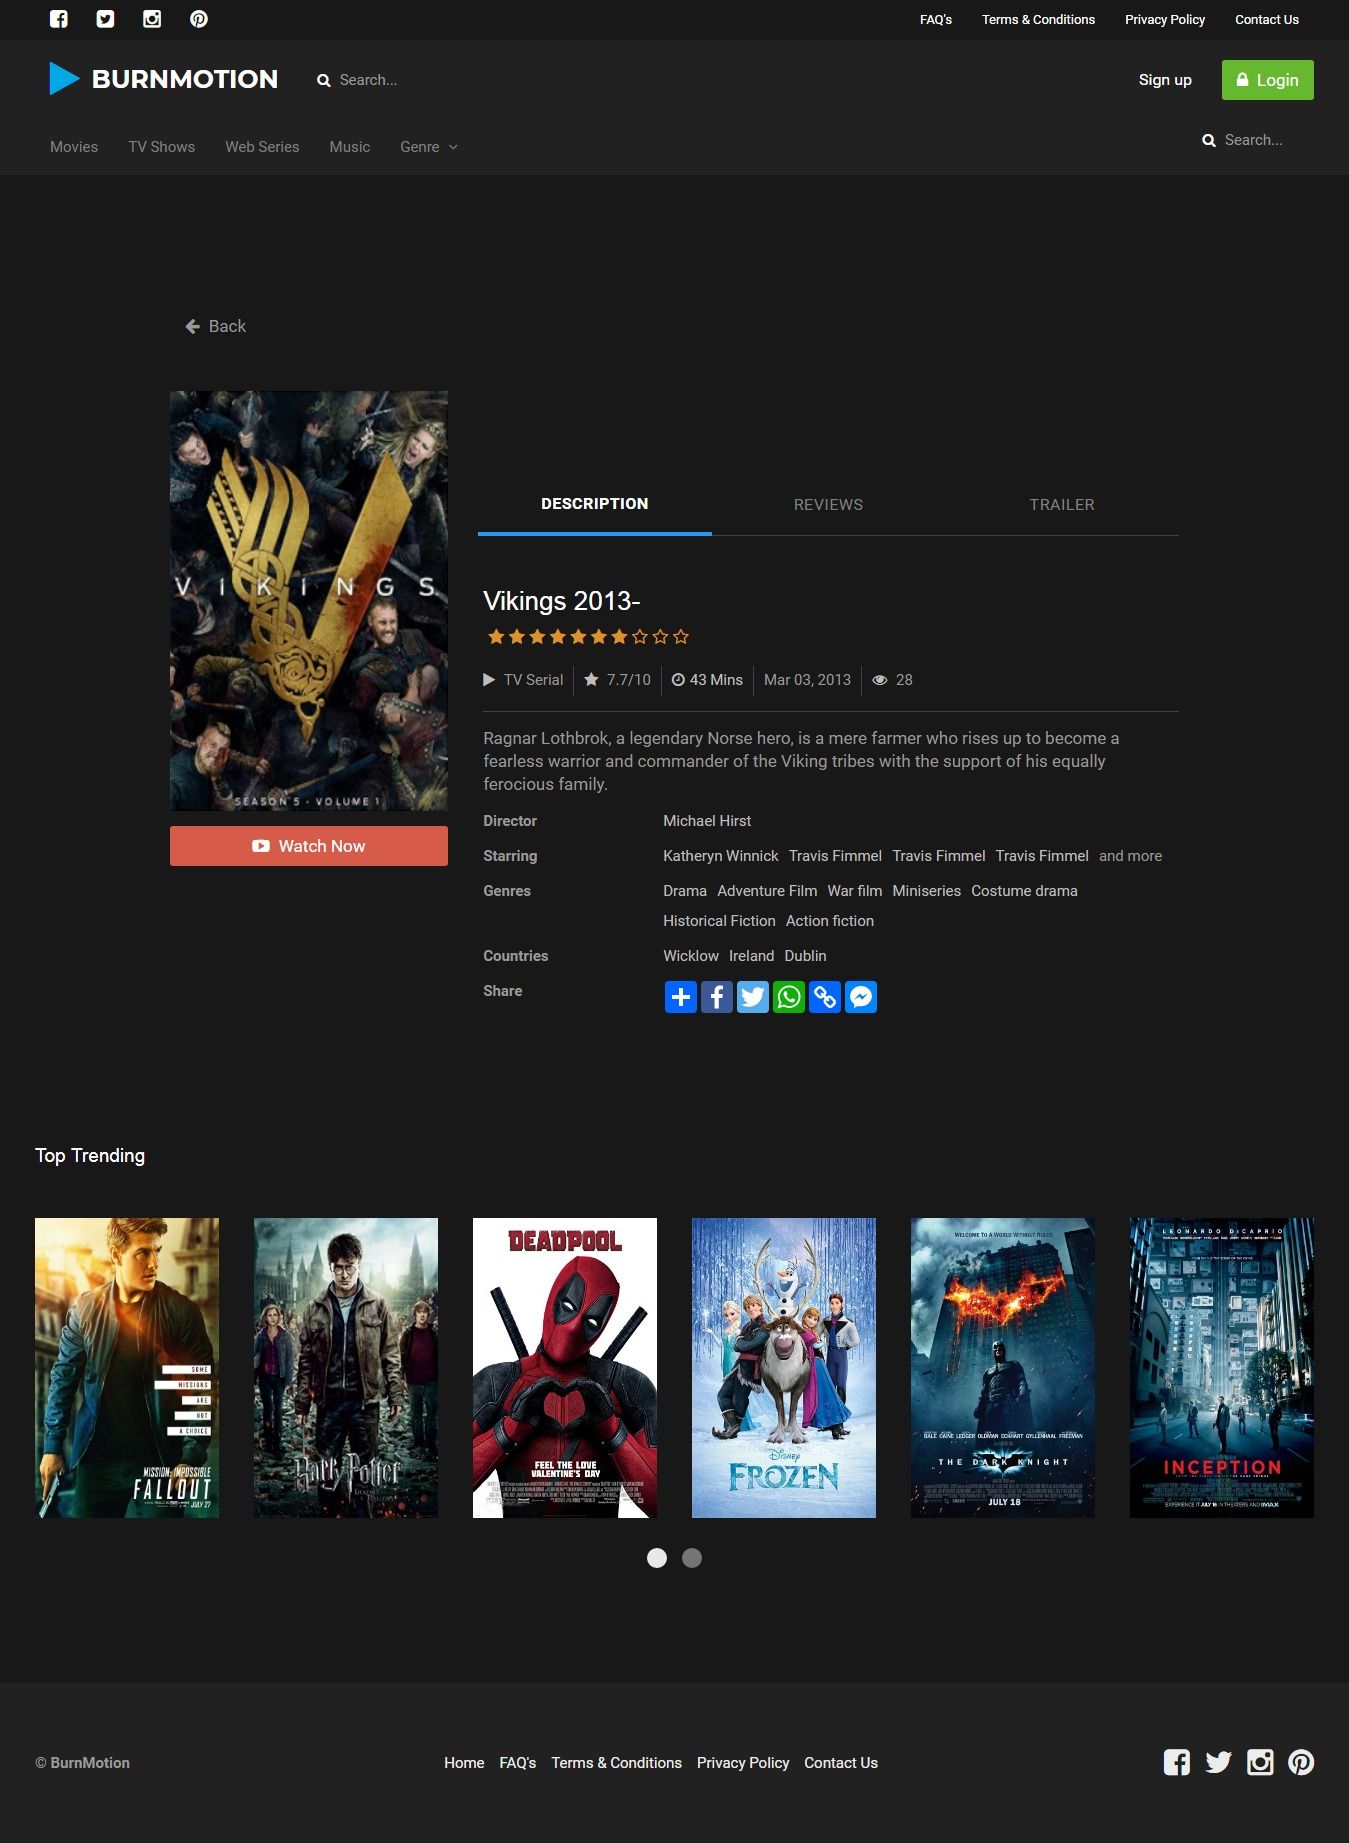The image size is (1349, 1843).
Task: Click the Sign up link
Action: [1165, 80]
